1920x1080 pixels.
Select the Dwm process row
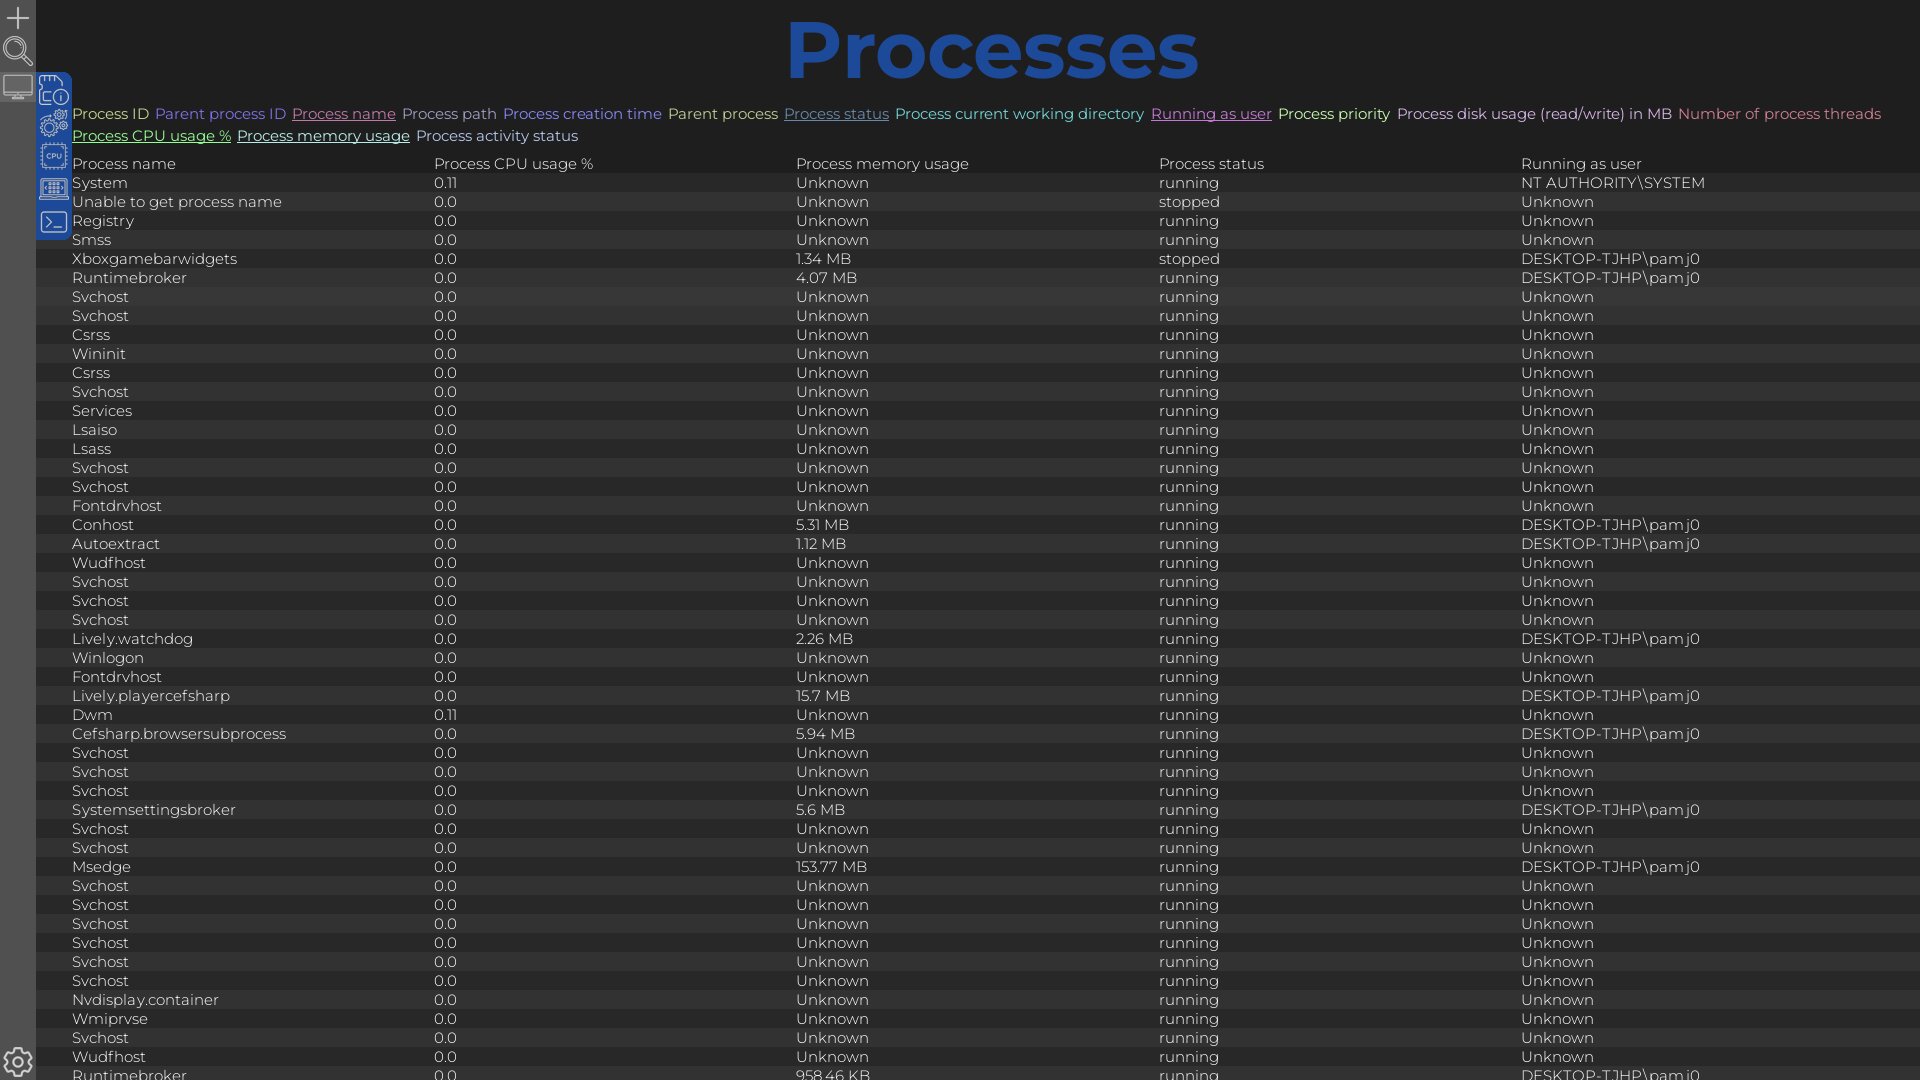coord(978,715)
